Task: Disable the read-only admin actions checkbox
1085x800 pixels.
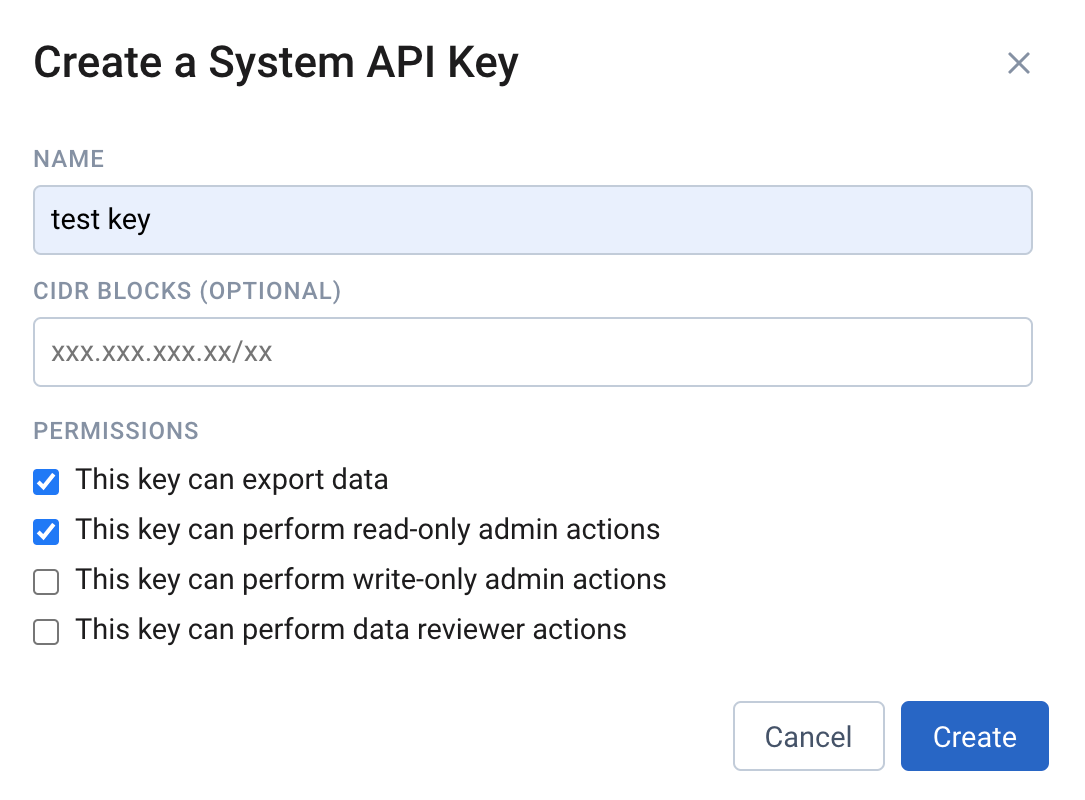Action: tap(46, 532)
